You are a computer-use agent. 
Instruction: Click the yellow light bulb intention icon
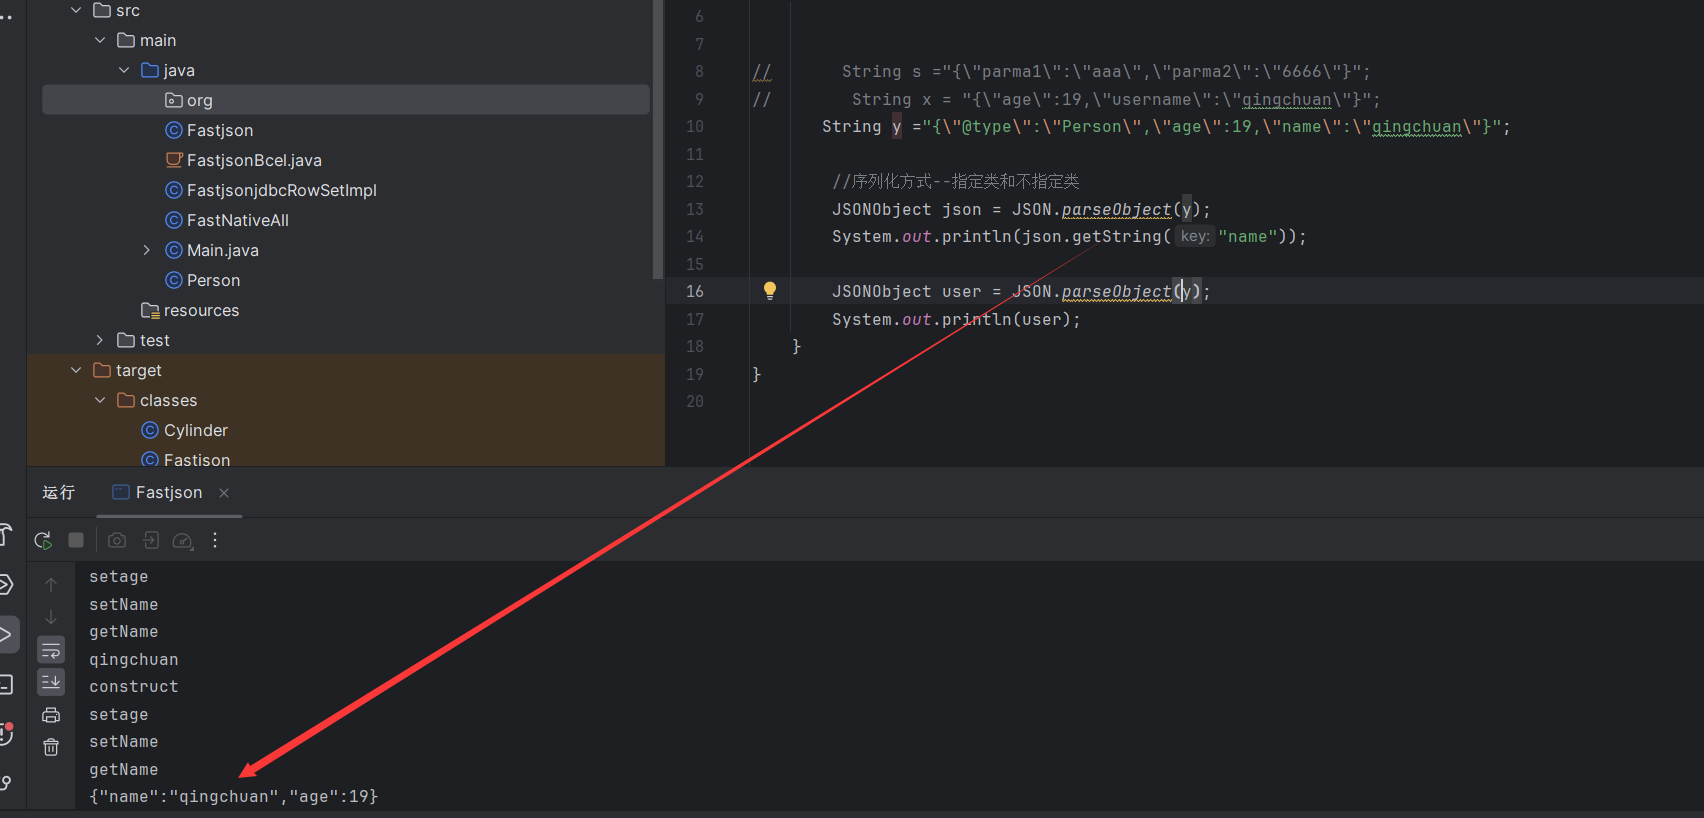click(x=770, y=290)
